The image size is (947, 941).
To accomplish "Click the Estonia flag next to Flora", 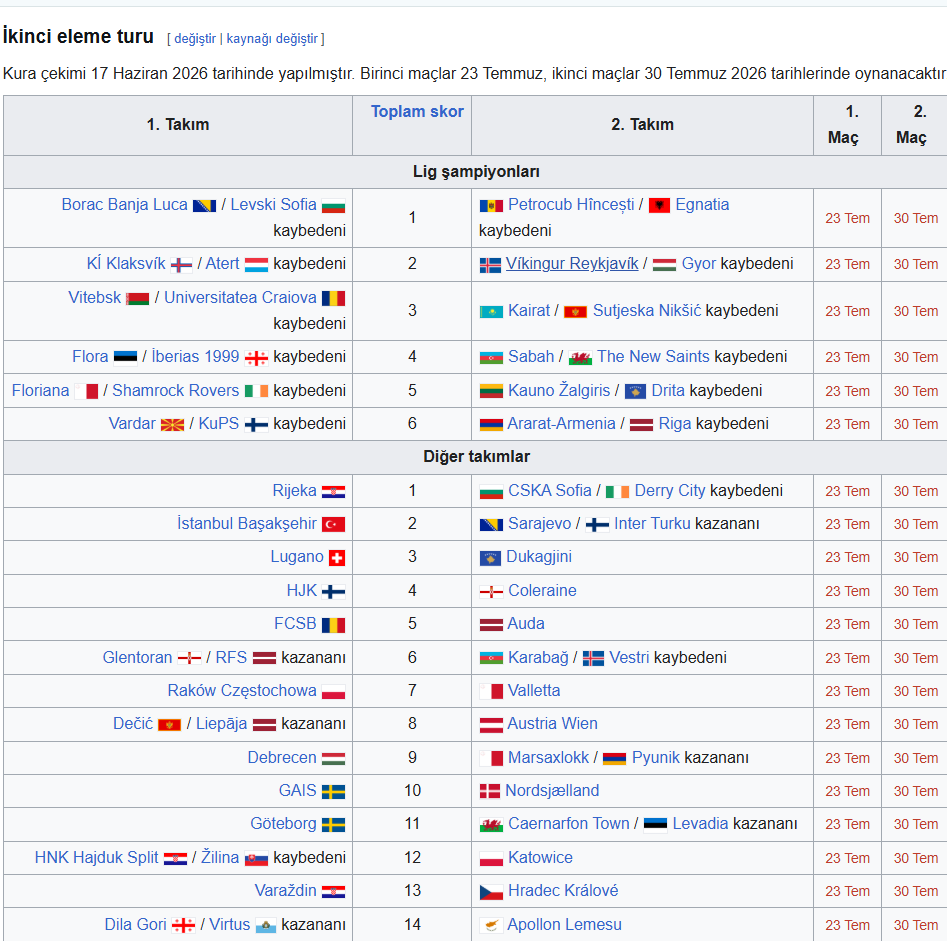I will click(126, 358).
